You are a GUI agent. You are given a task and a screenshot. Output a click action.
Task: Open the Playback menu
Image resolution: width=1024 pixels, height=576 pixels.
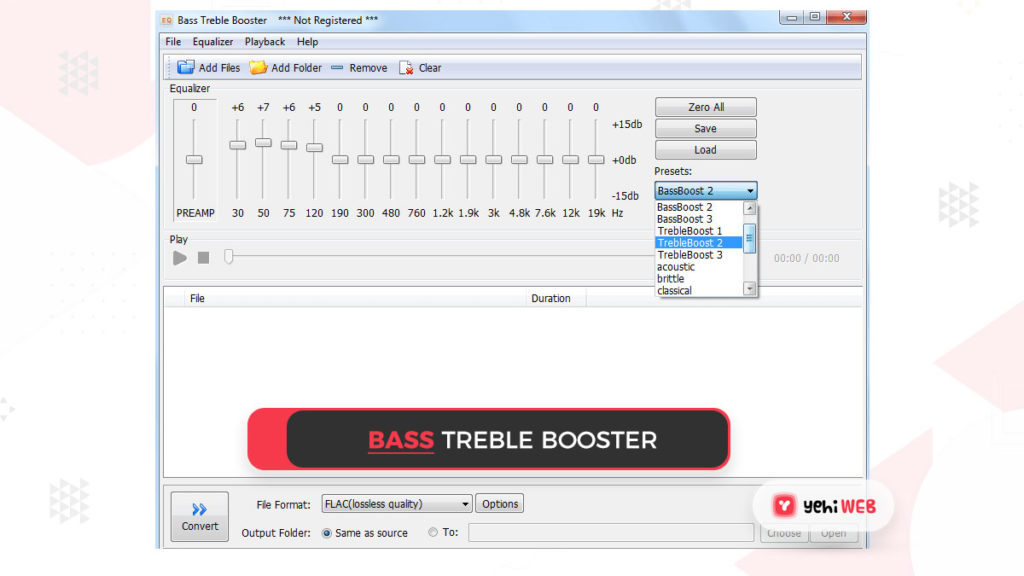click(x=265, y=42)
